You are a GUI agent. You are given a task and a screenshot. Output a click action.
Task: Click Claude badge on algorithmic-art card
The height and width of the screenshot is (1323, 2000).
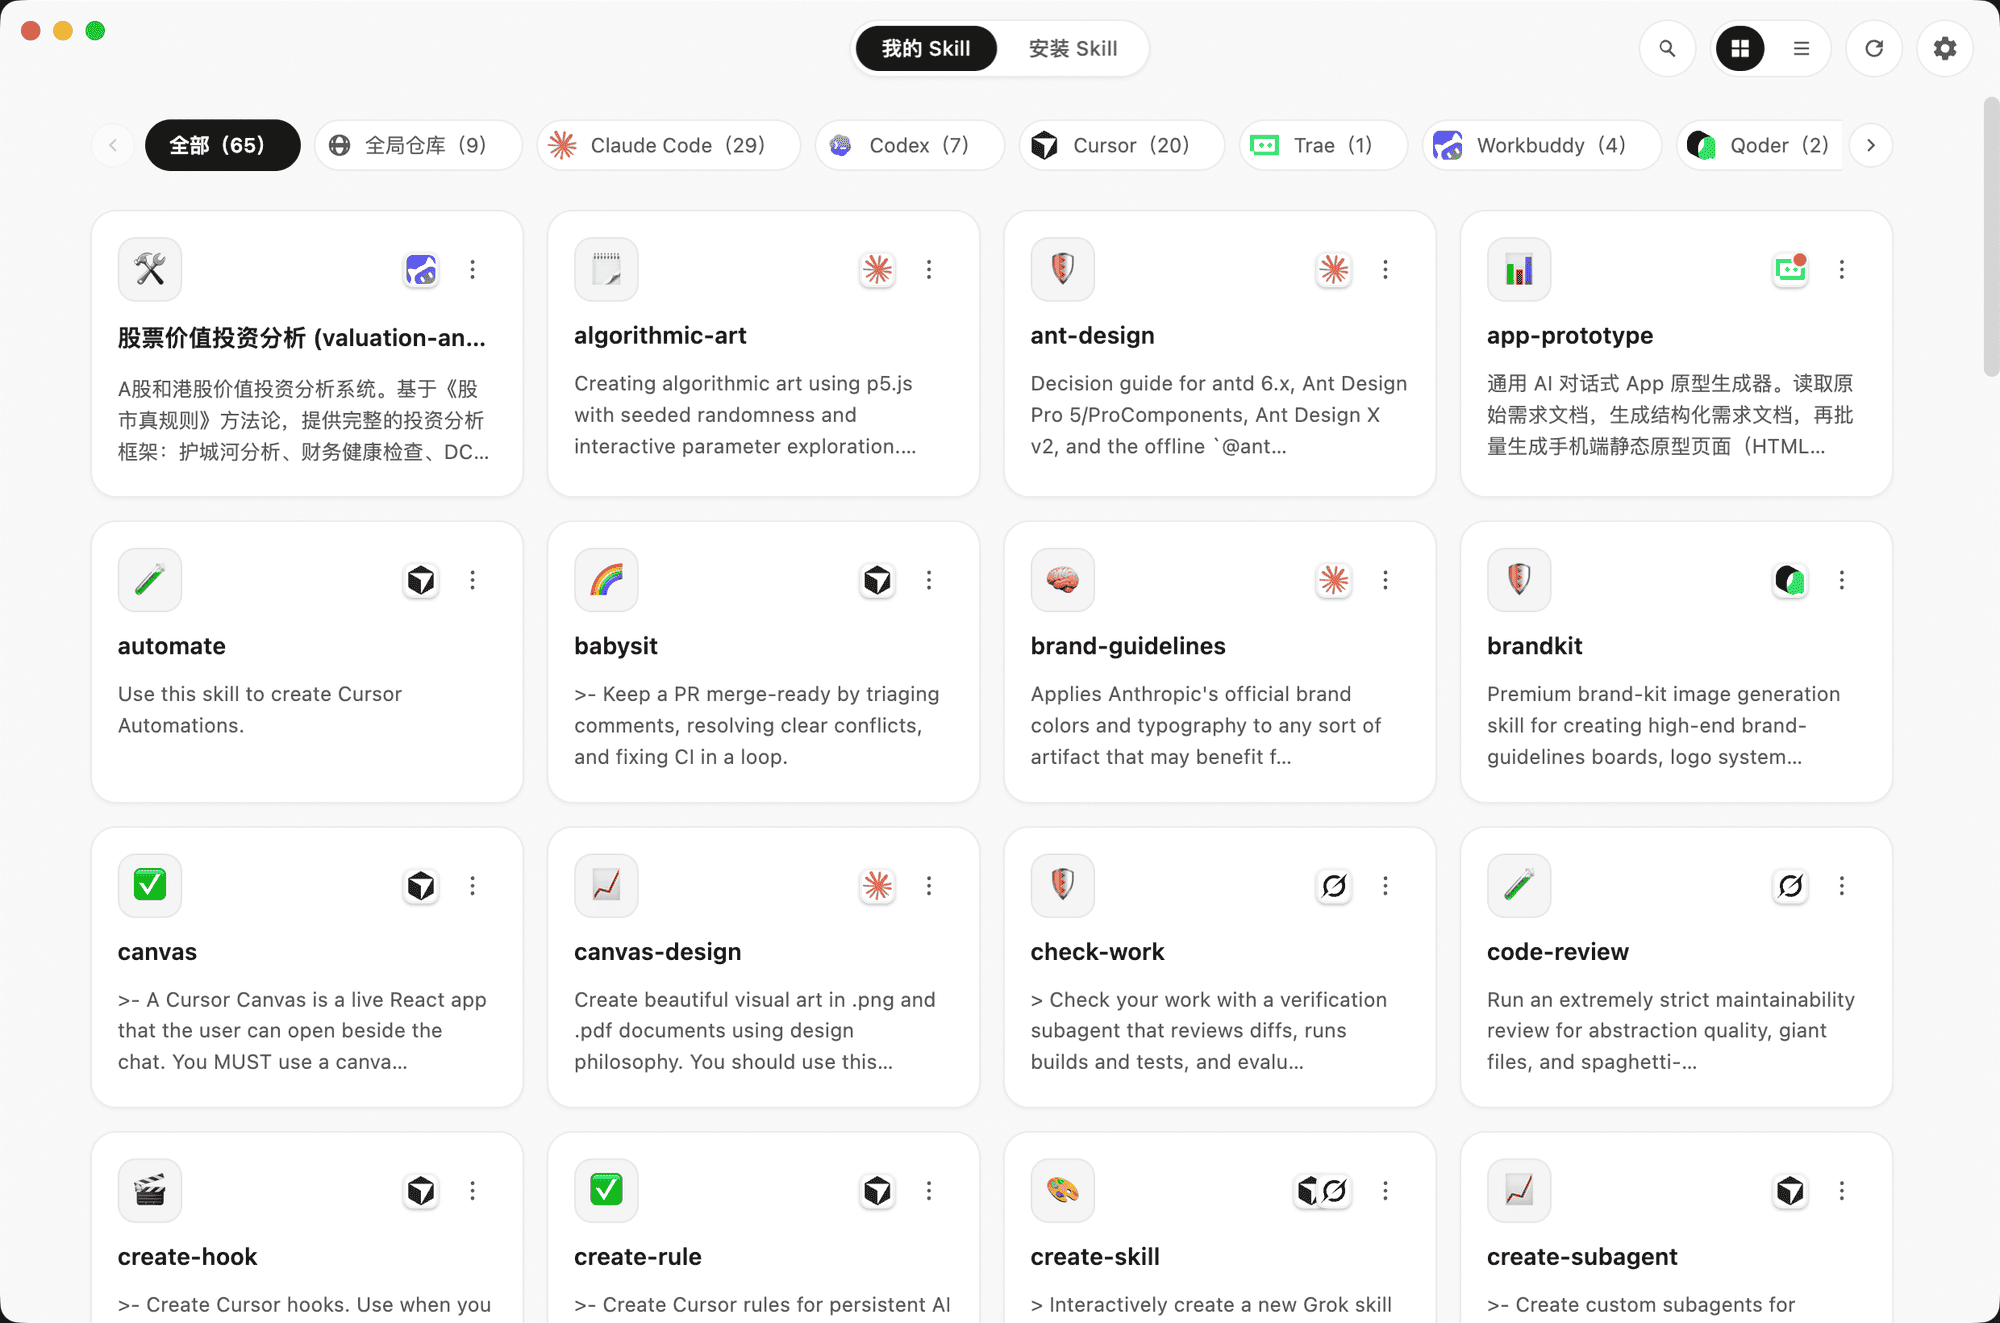click(x=878, y=269)
